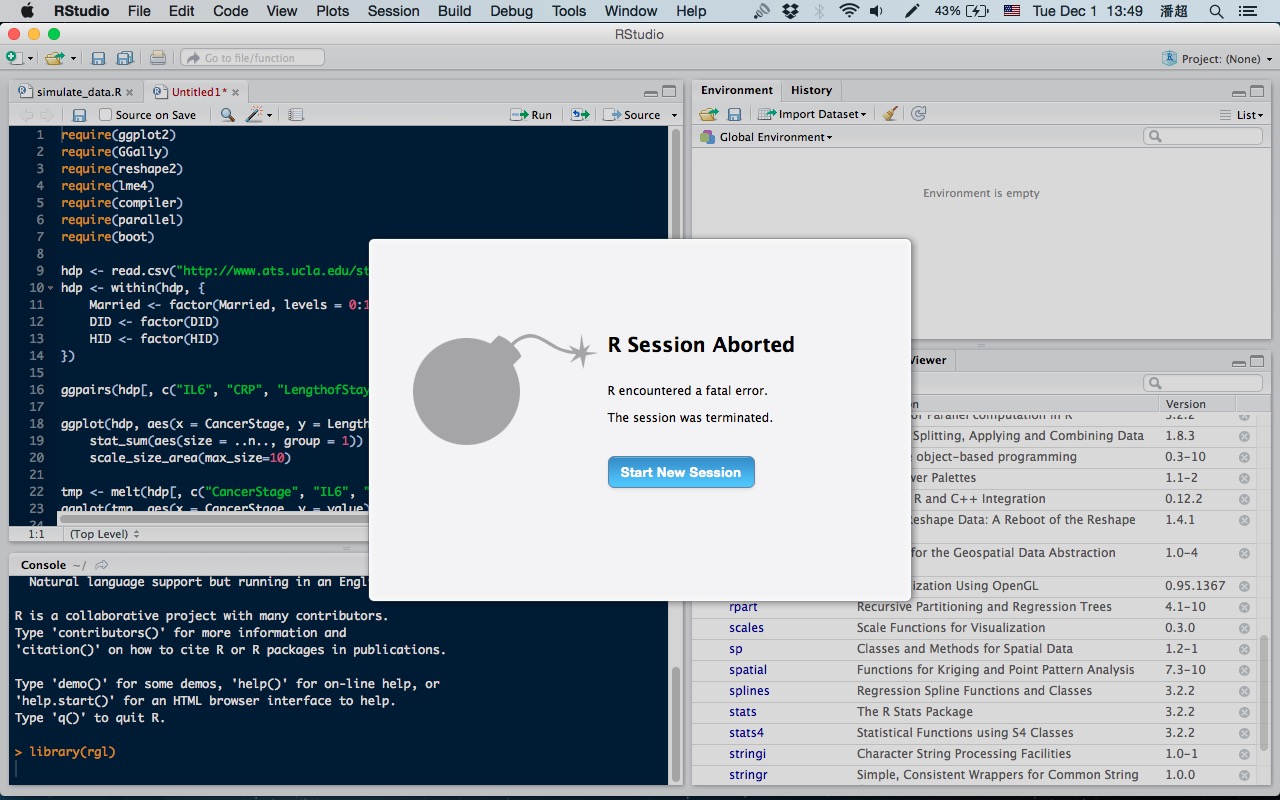Click the Dropbox menu bar icon
1280x800 pixels.
click(791, 11)
